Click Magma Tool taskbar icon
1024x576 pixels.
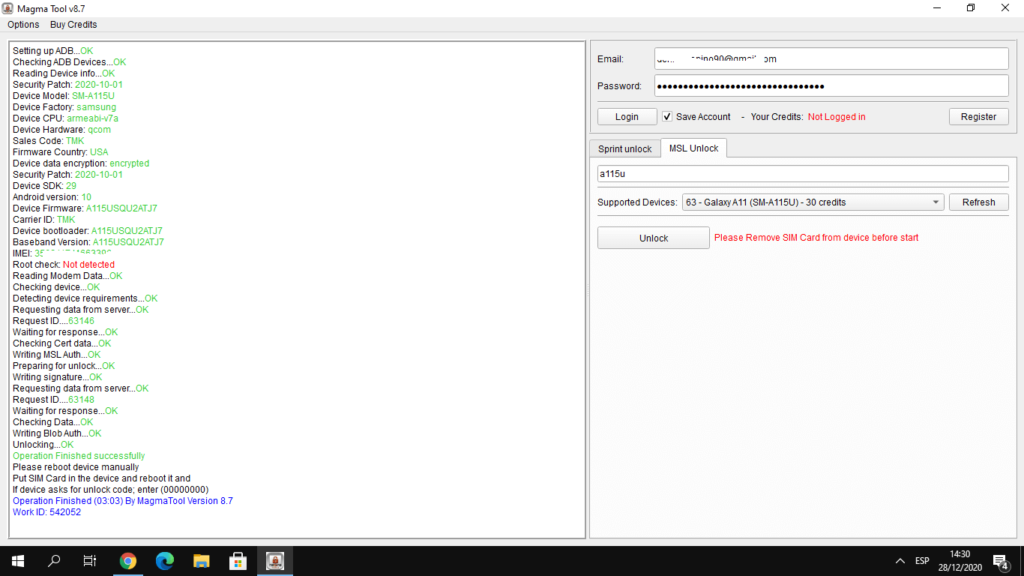point(275,561)
